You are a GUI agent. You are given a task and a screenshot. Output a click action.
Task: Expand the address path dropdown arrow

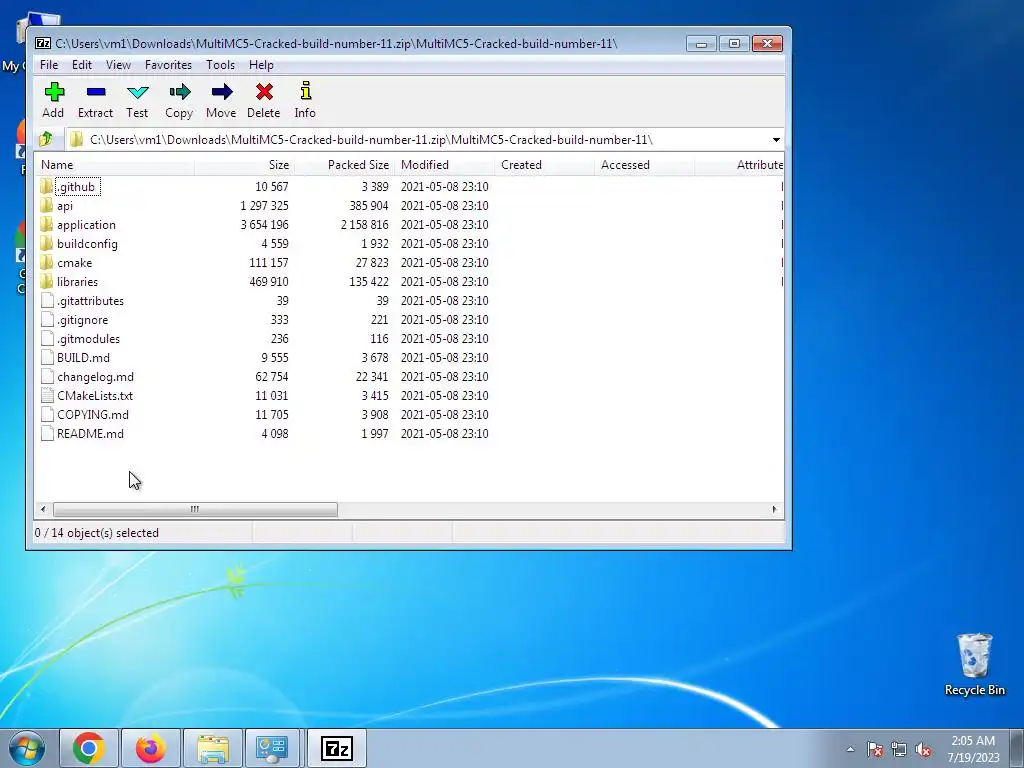[776, 140]
